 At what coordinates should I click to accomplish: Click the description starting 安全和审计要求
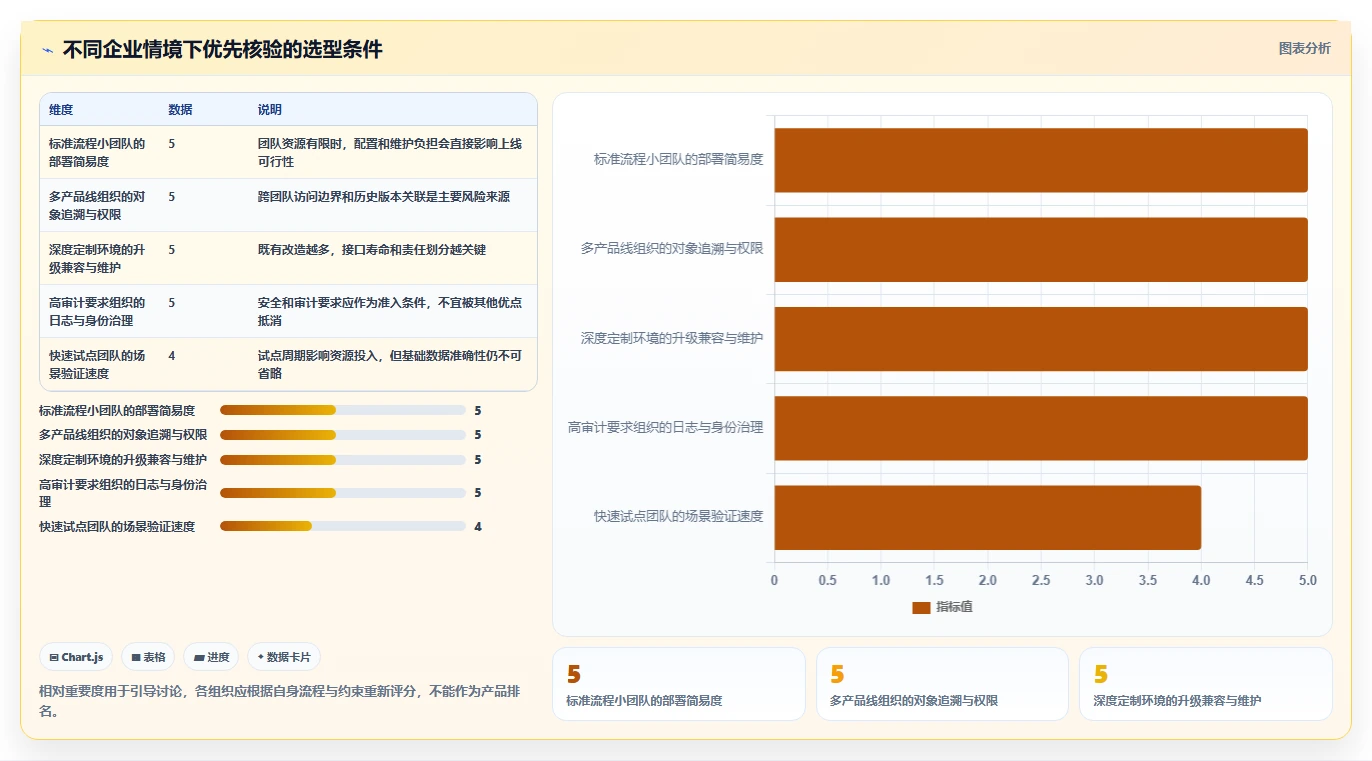tap(390, 311)
